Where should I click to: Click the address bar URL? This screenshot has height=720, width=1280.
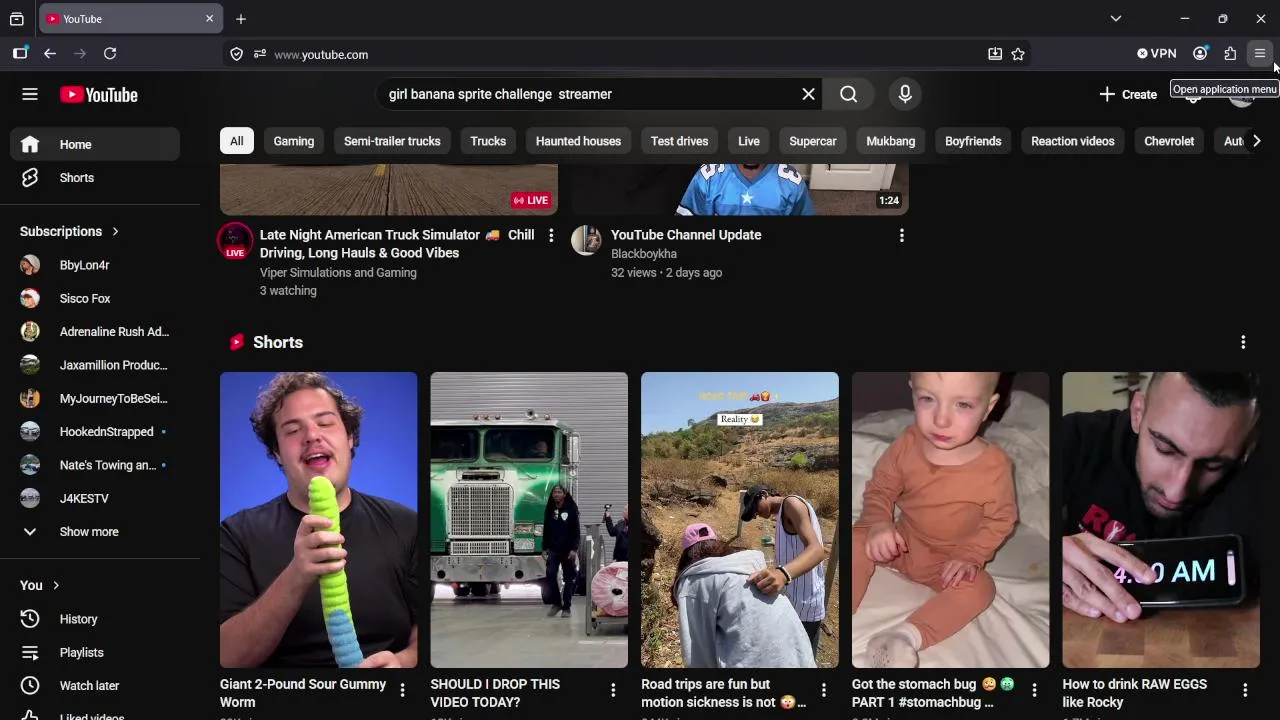(321, 54)
